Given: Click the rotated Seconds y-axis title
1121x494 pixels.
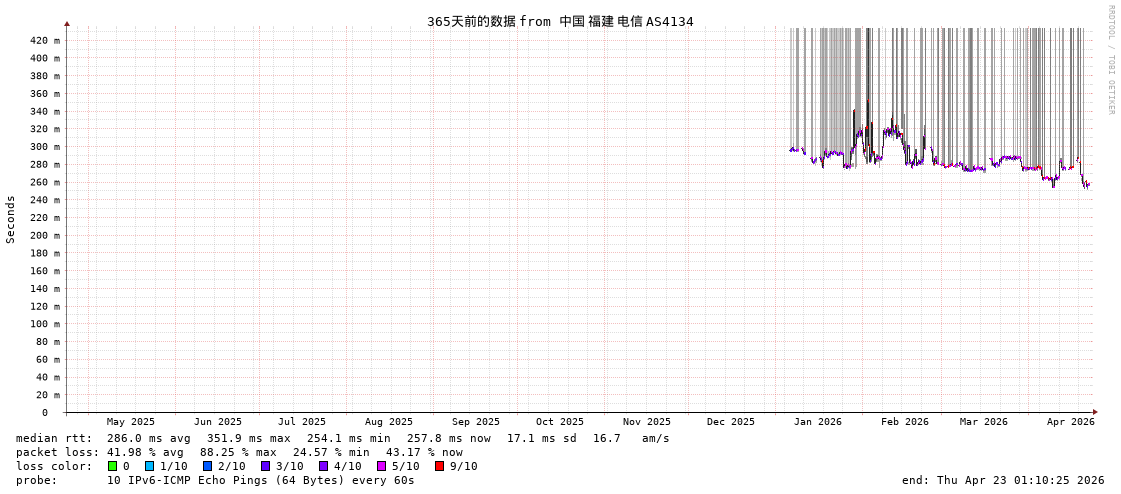Looking at the screenshot, I should [11, 219].
